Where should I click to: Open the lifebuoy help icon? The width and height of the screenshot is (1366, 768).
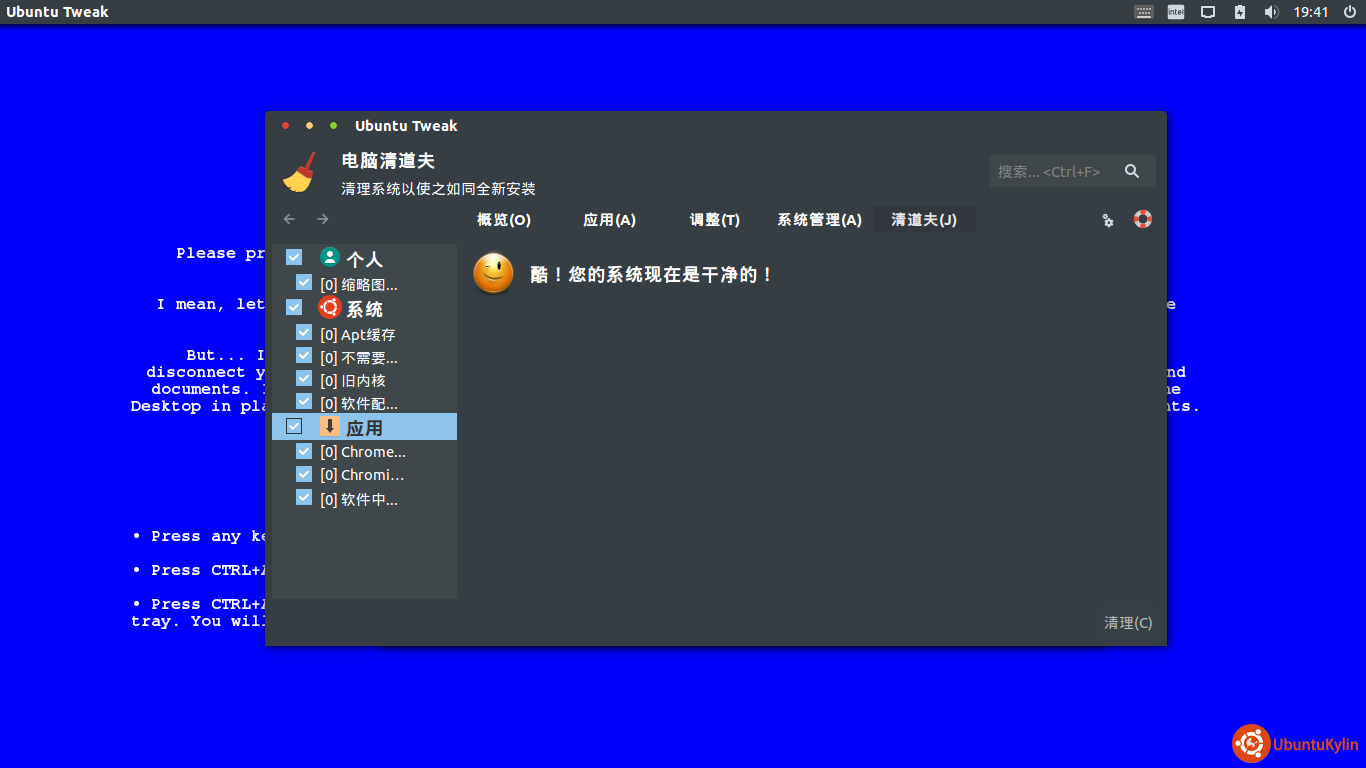pos(1143,219)
